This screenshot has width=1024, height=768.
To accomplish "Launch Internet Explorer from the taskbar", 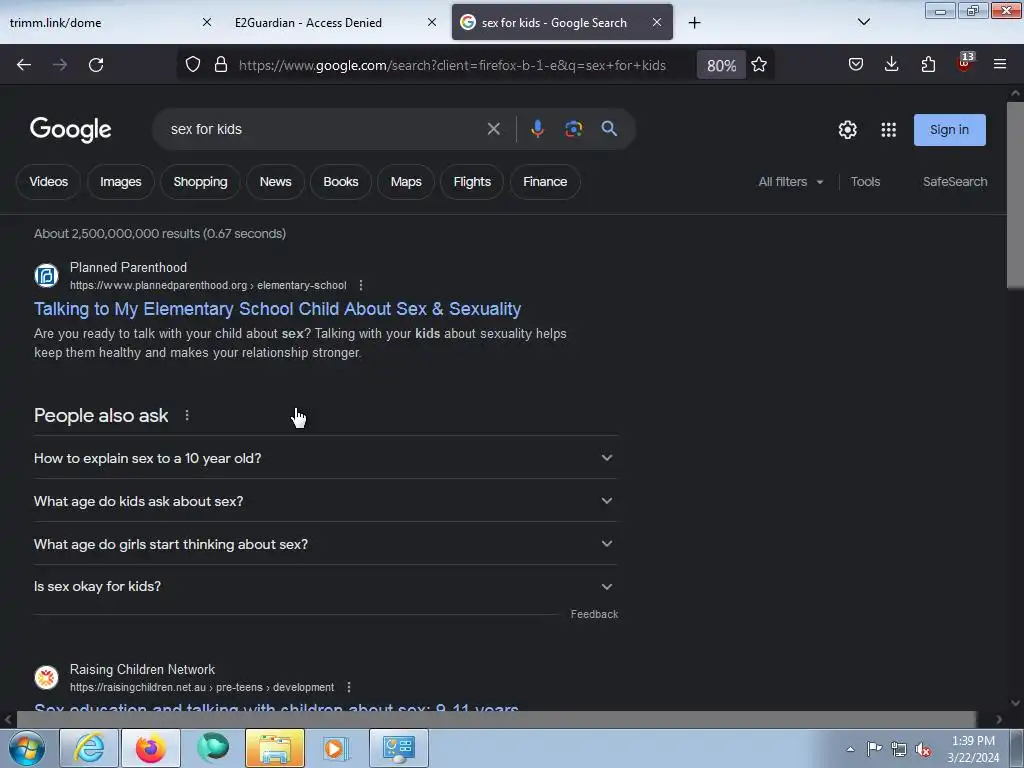I will (x=89, y=748).
